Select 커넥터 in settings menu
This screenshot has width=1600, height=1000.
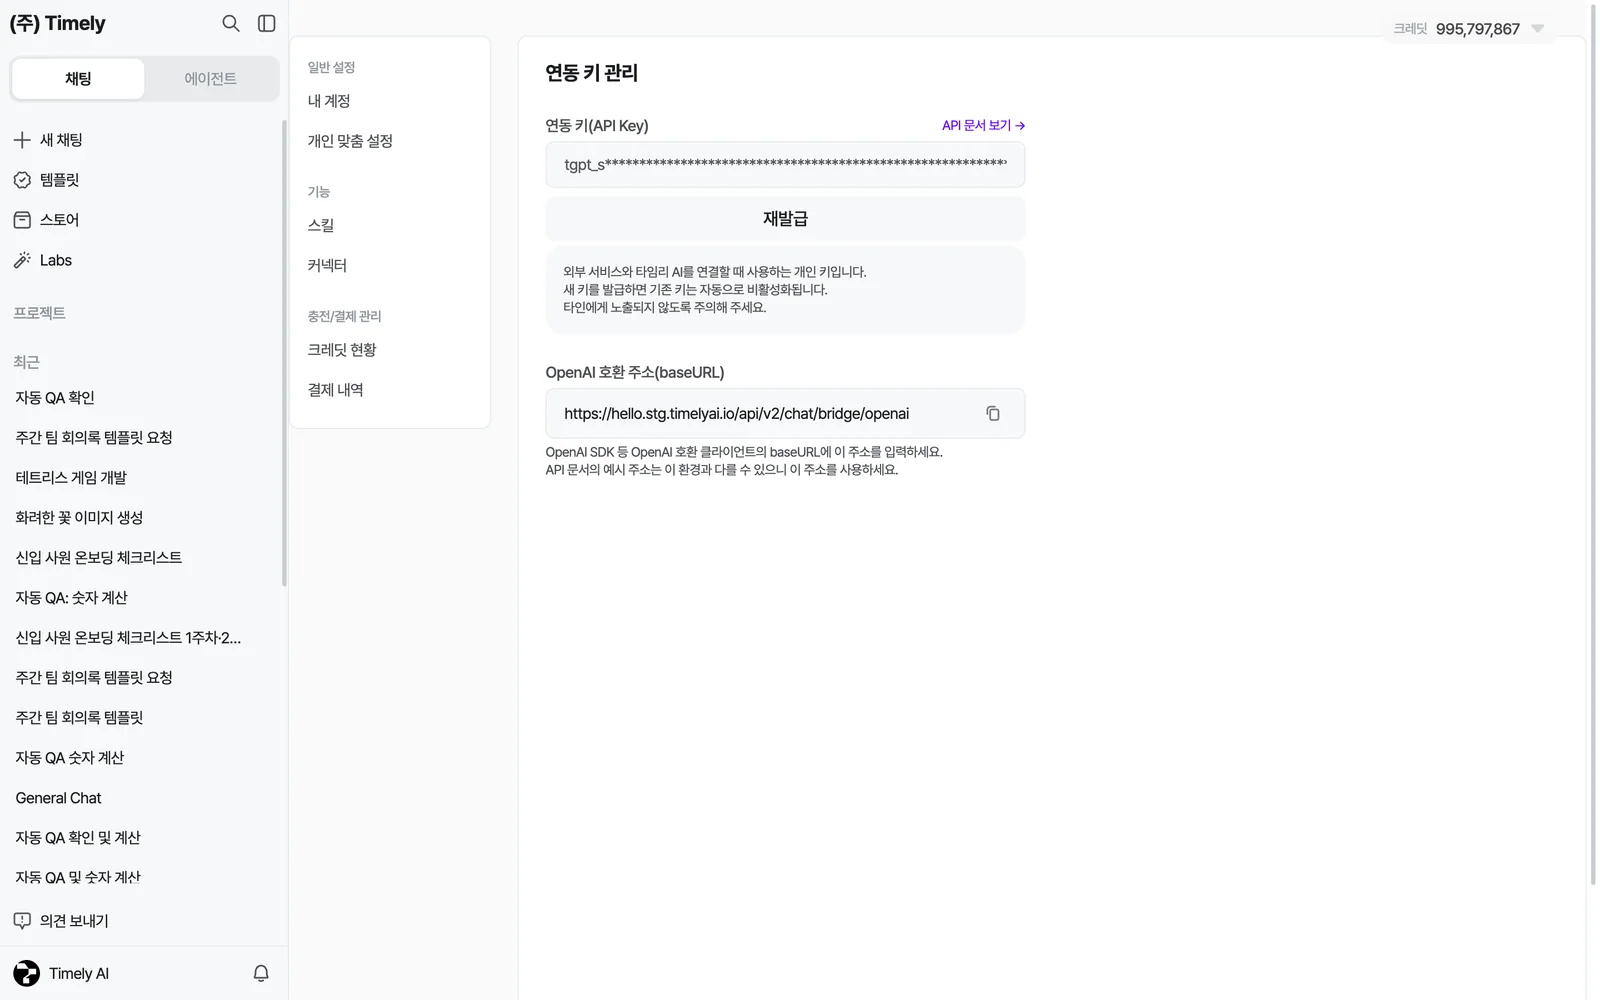(327, 265)
